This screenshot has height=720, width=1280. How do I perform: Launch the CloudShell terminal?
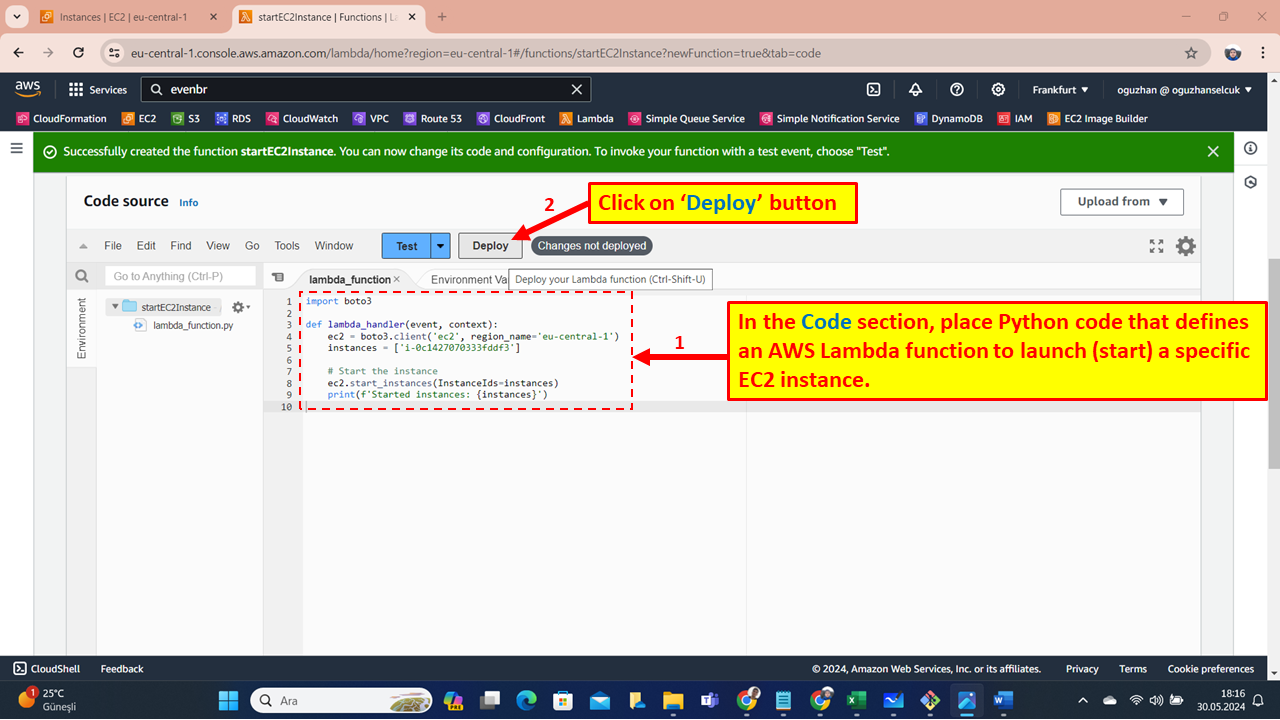[46, 668]
